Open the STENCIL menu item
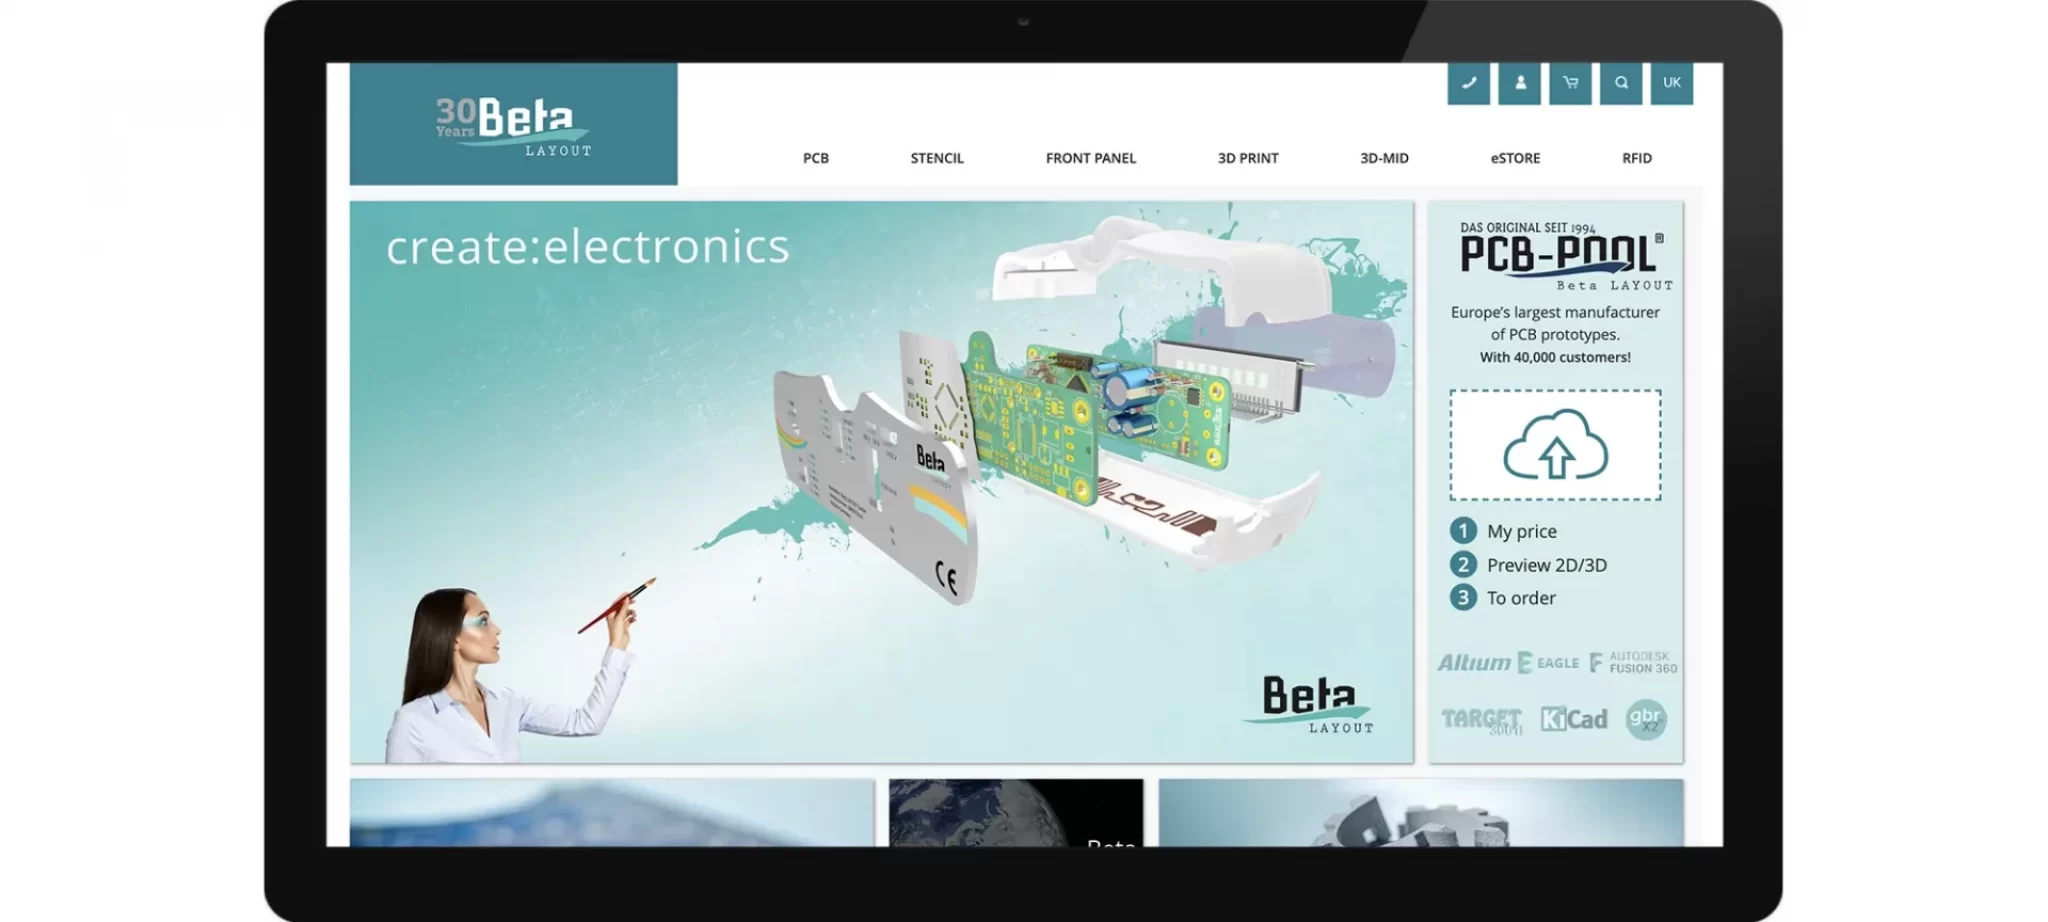 [x=937, y=158]
